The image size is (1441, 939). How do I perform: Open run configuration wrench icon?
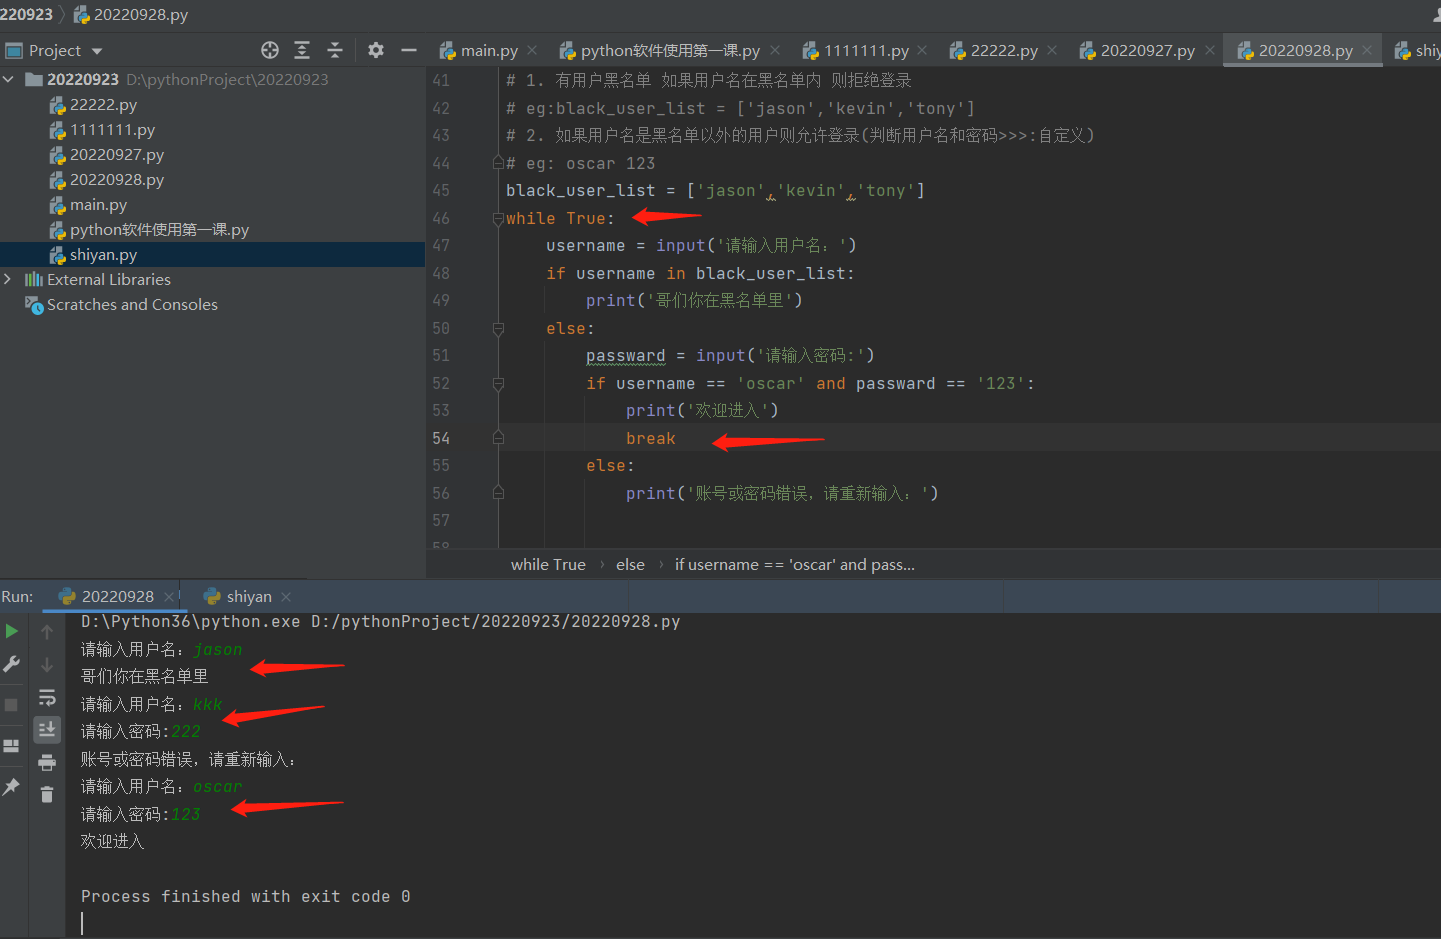coord(12,664)
